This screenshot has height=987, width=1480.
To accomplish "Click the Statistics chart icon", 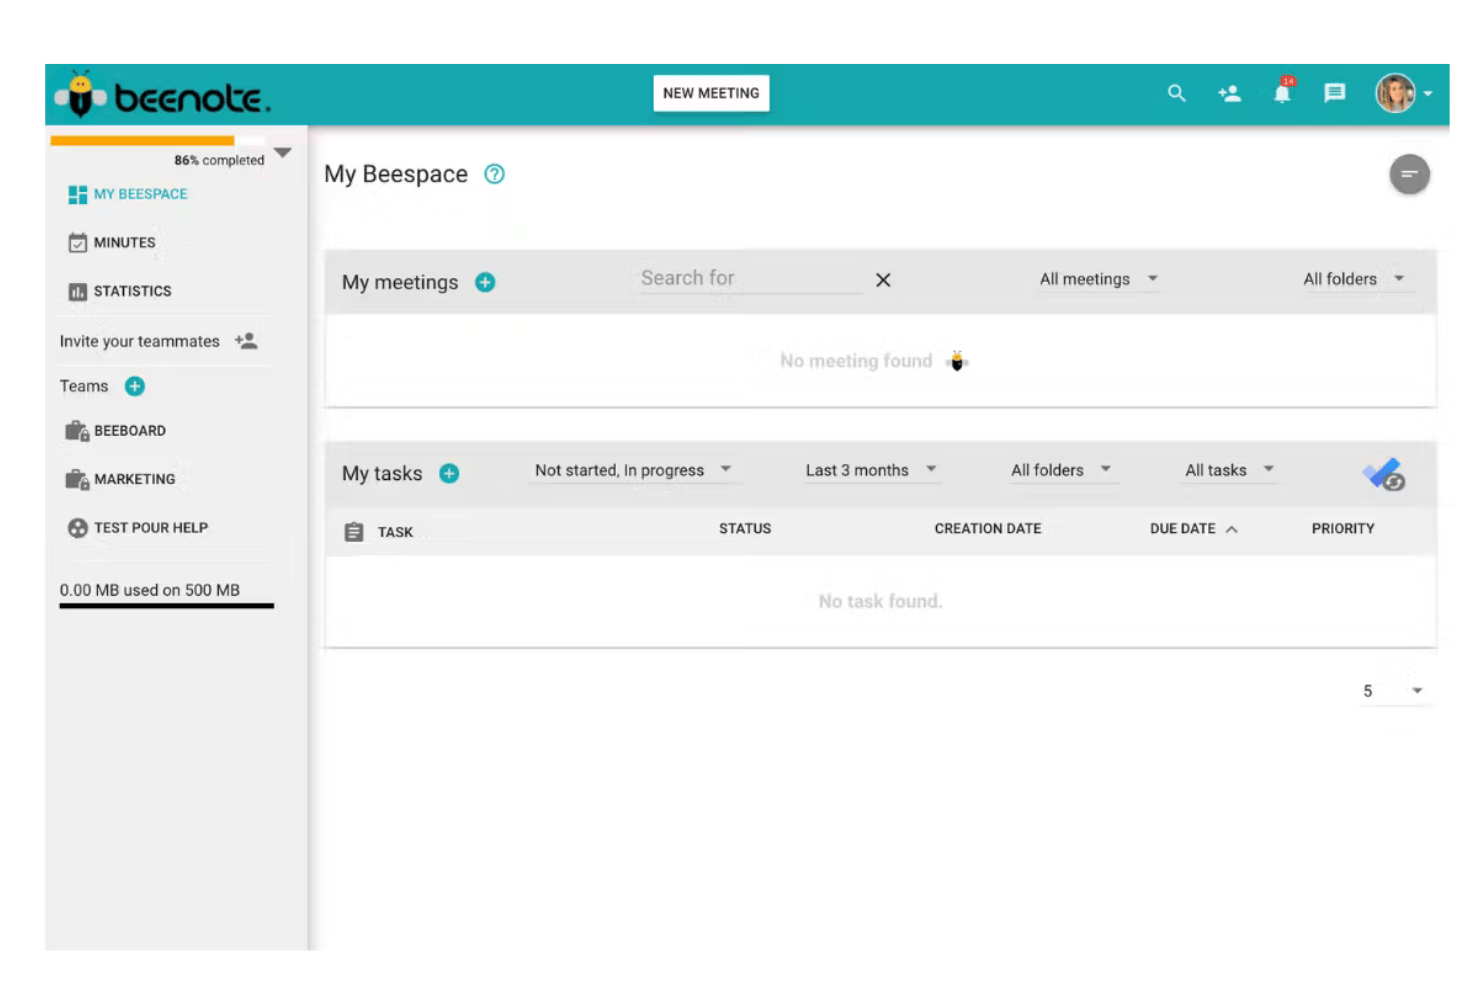I will 77,291.
